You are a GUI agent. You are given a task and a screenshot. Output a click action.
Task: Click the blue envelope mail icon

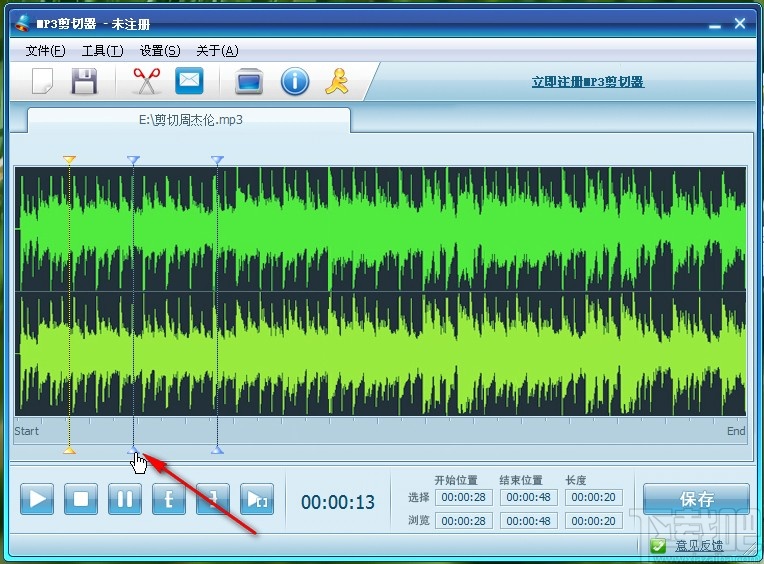point(189,80)
